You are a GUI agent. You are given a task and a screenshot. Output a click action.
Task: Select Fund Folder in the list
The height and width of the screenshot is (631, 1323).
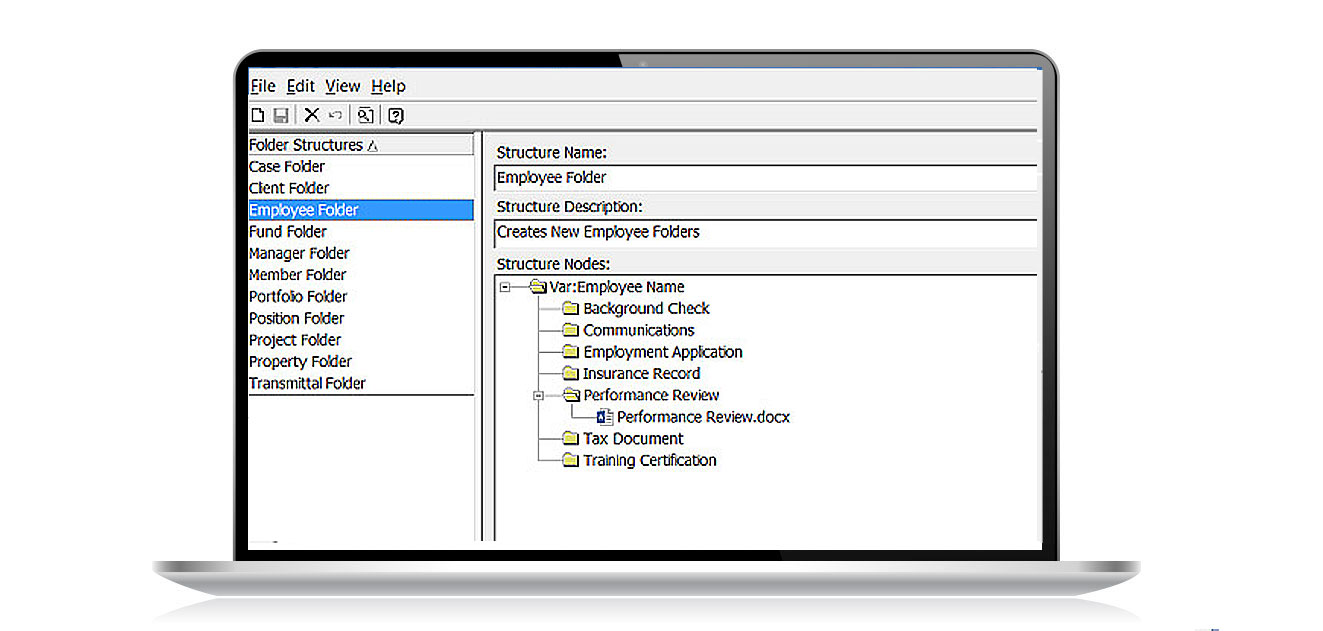[x=288, y=232]
